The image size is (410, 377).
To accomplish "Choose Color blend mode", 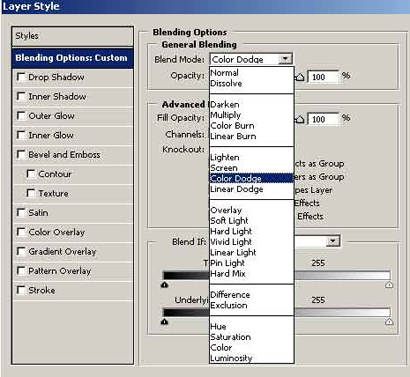I will [251, 348].
